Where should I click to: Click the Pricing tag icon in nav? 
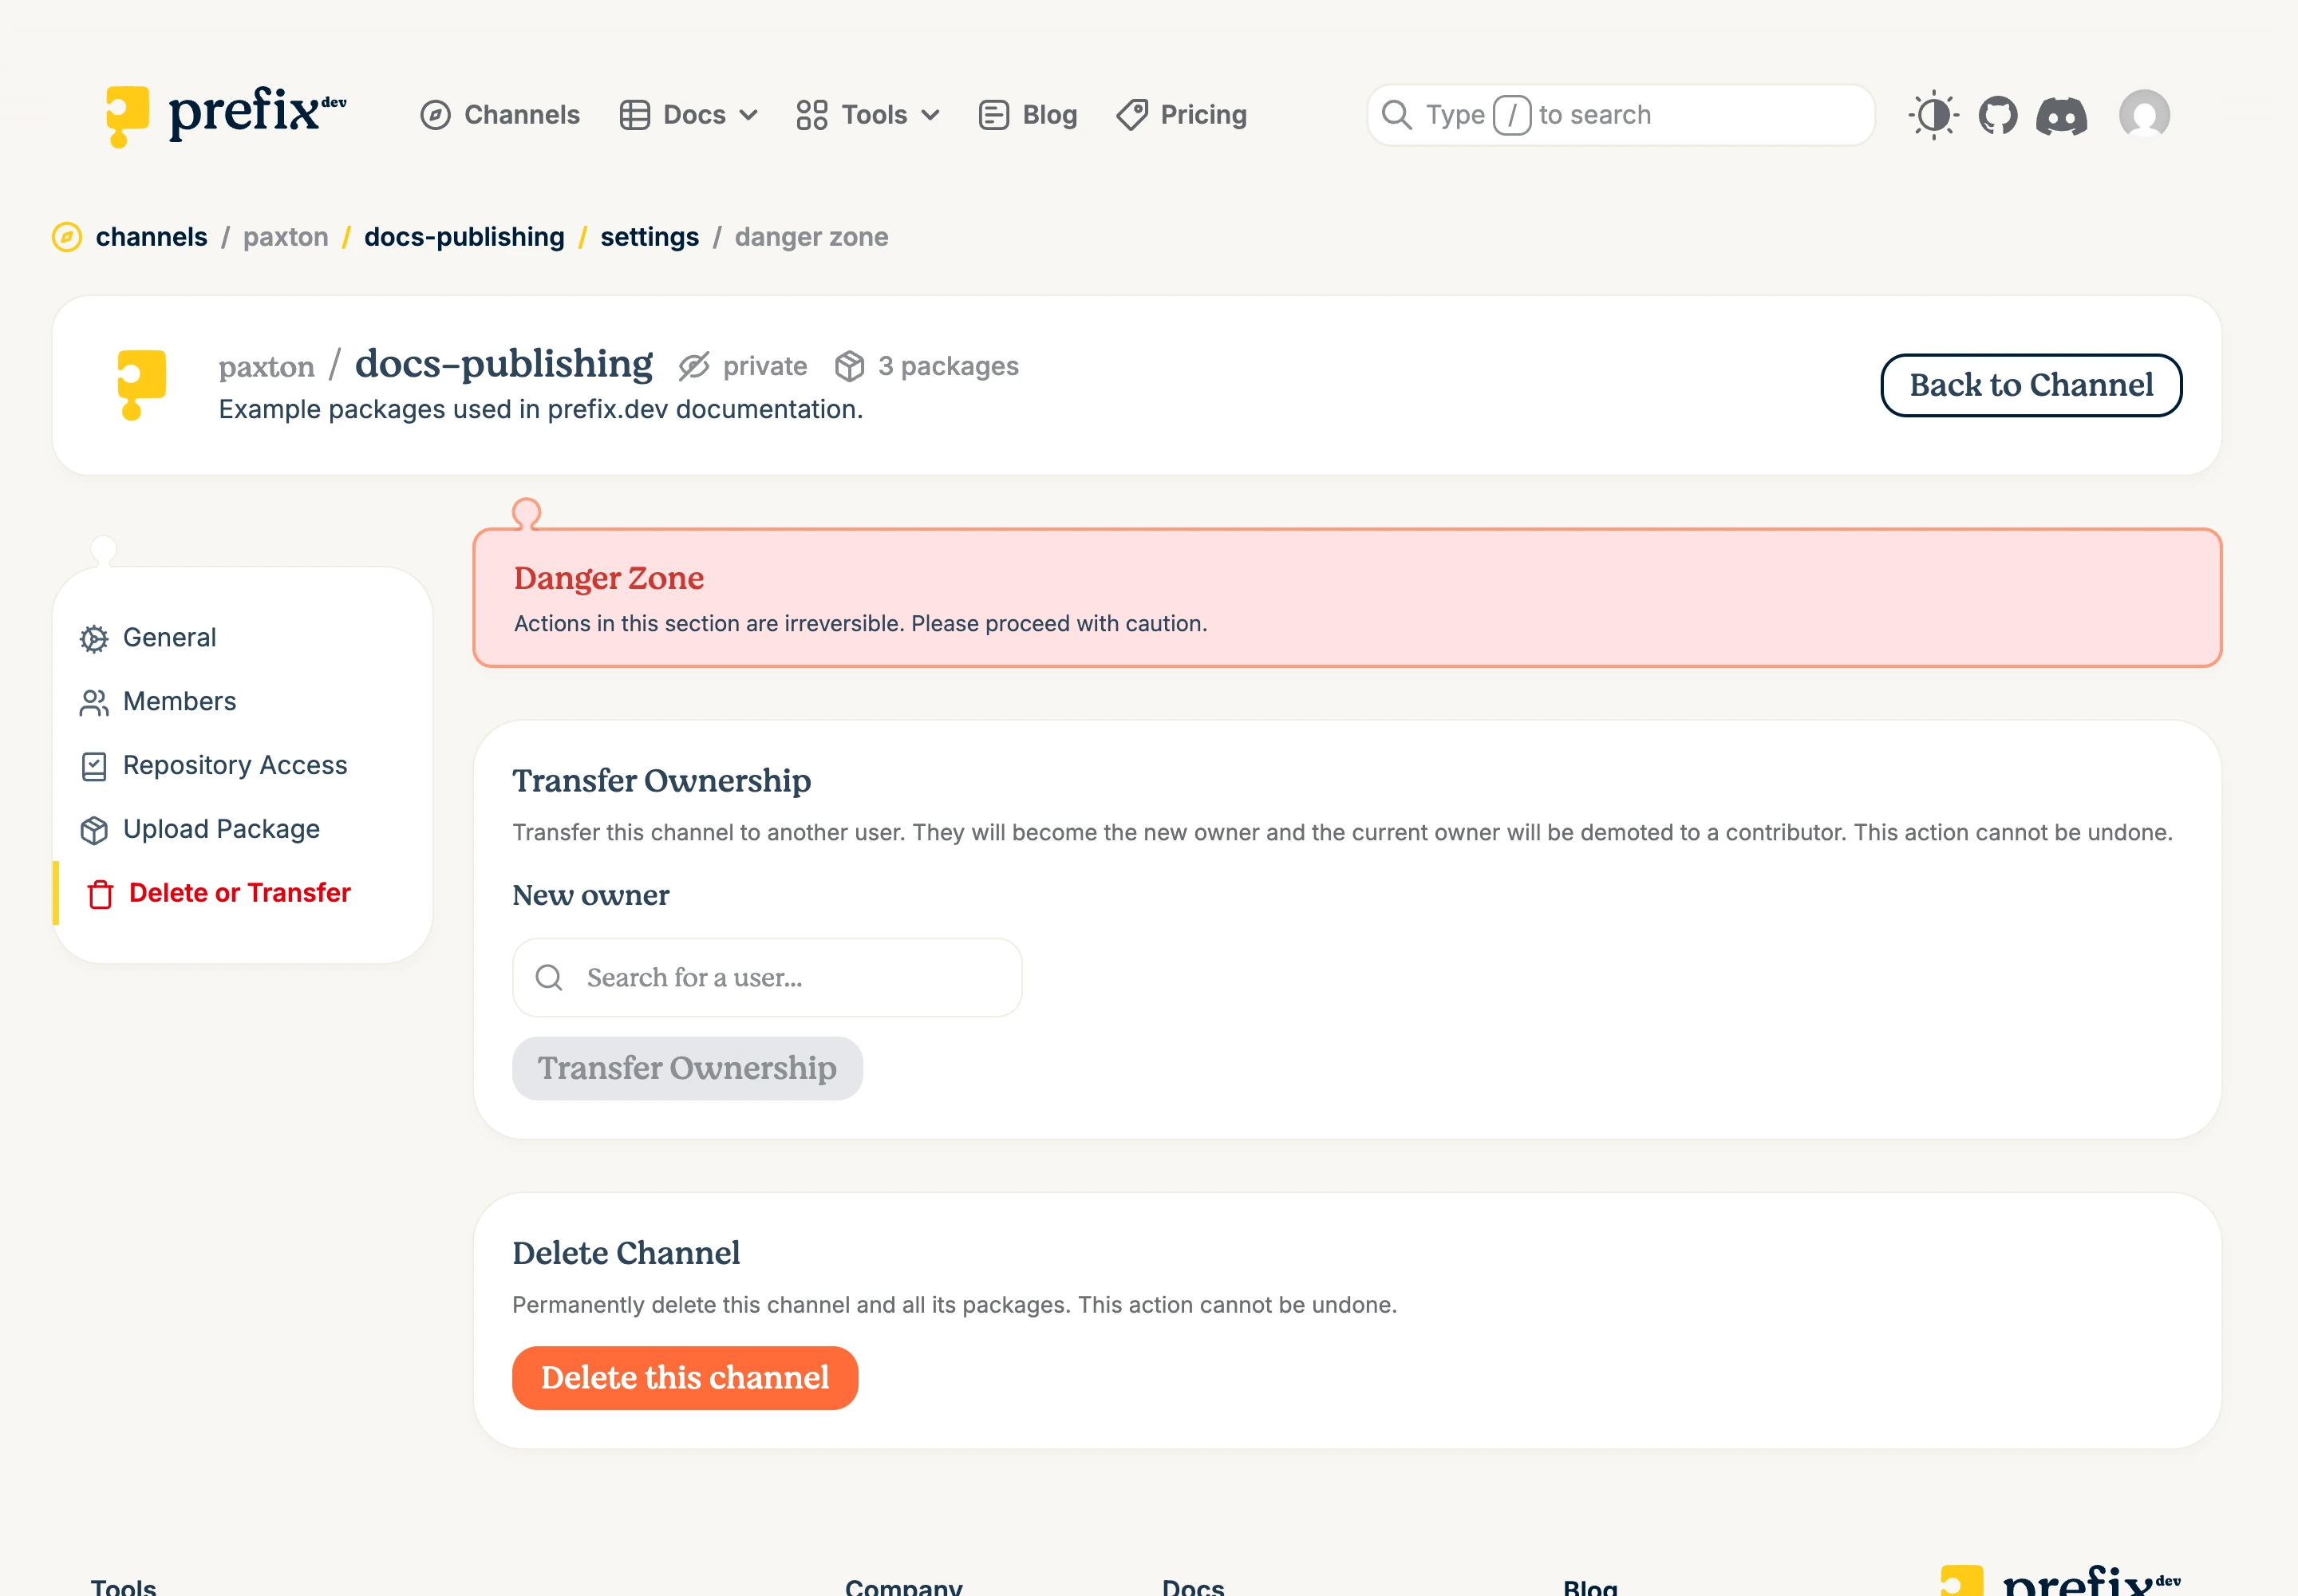click(x=1132, y=115)
